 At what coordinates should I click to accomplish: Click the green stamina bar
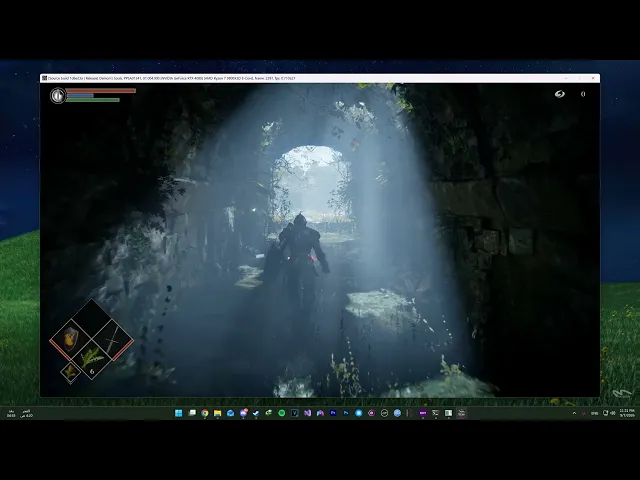coord(93,100)
